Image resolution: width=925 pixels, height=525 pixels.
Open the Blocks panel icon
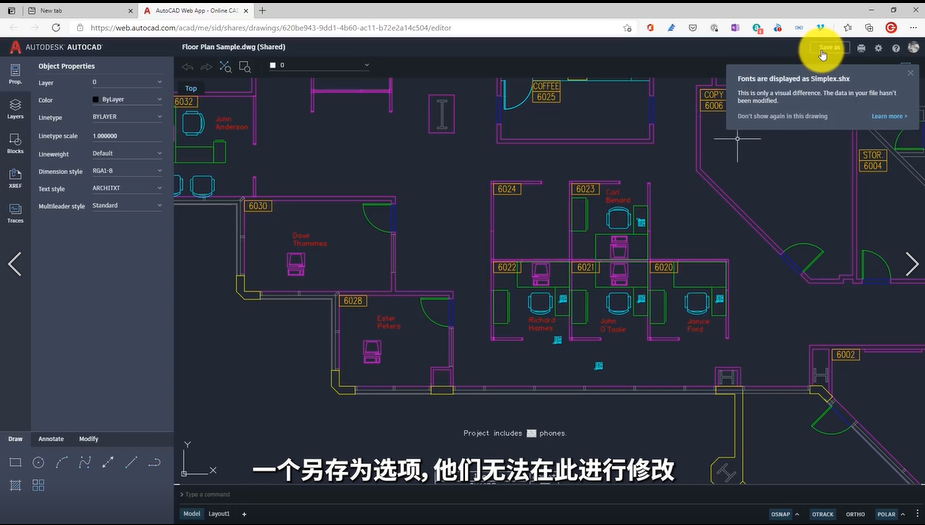click(15, 143)
